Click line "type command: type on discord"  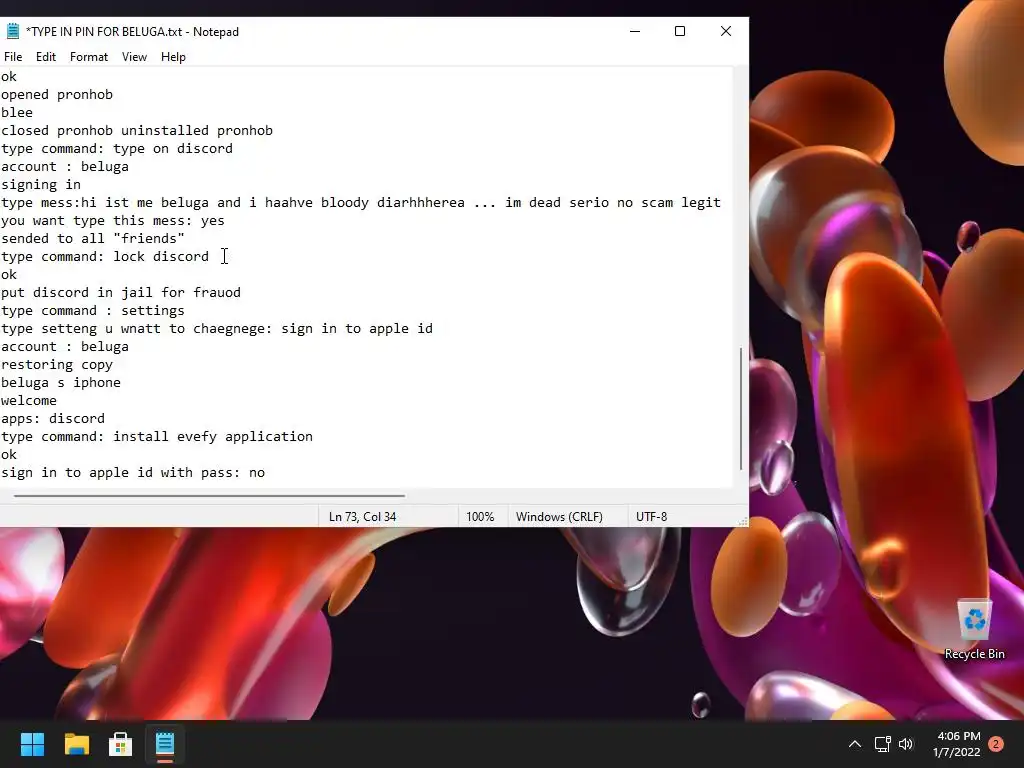coord(117,149)
